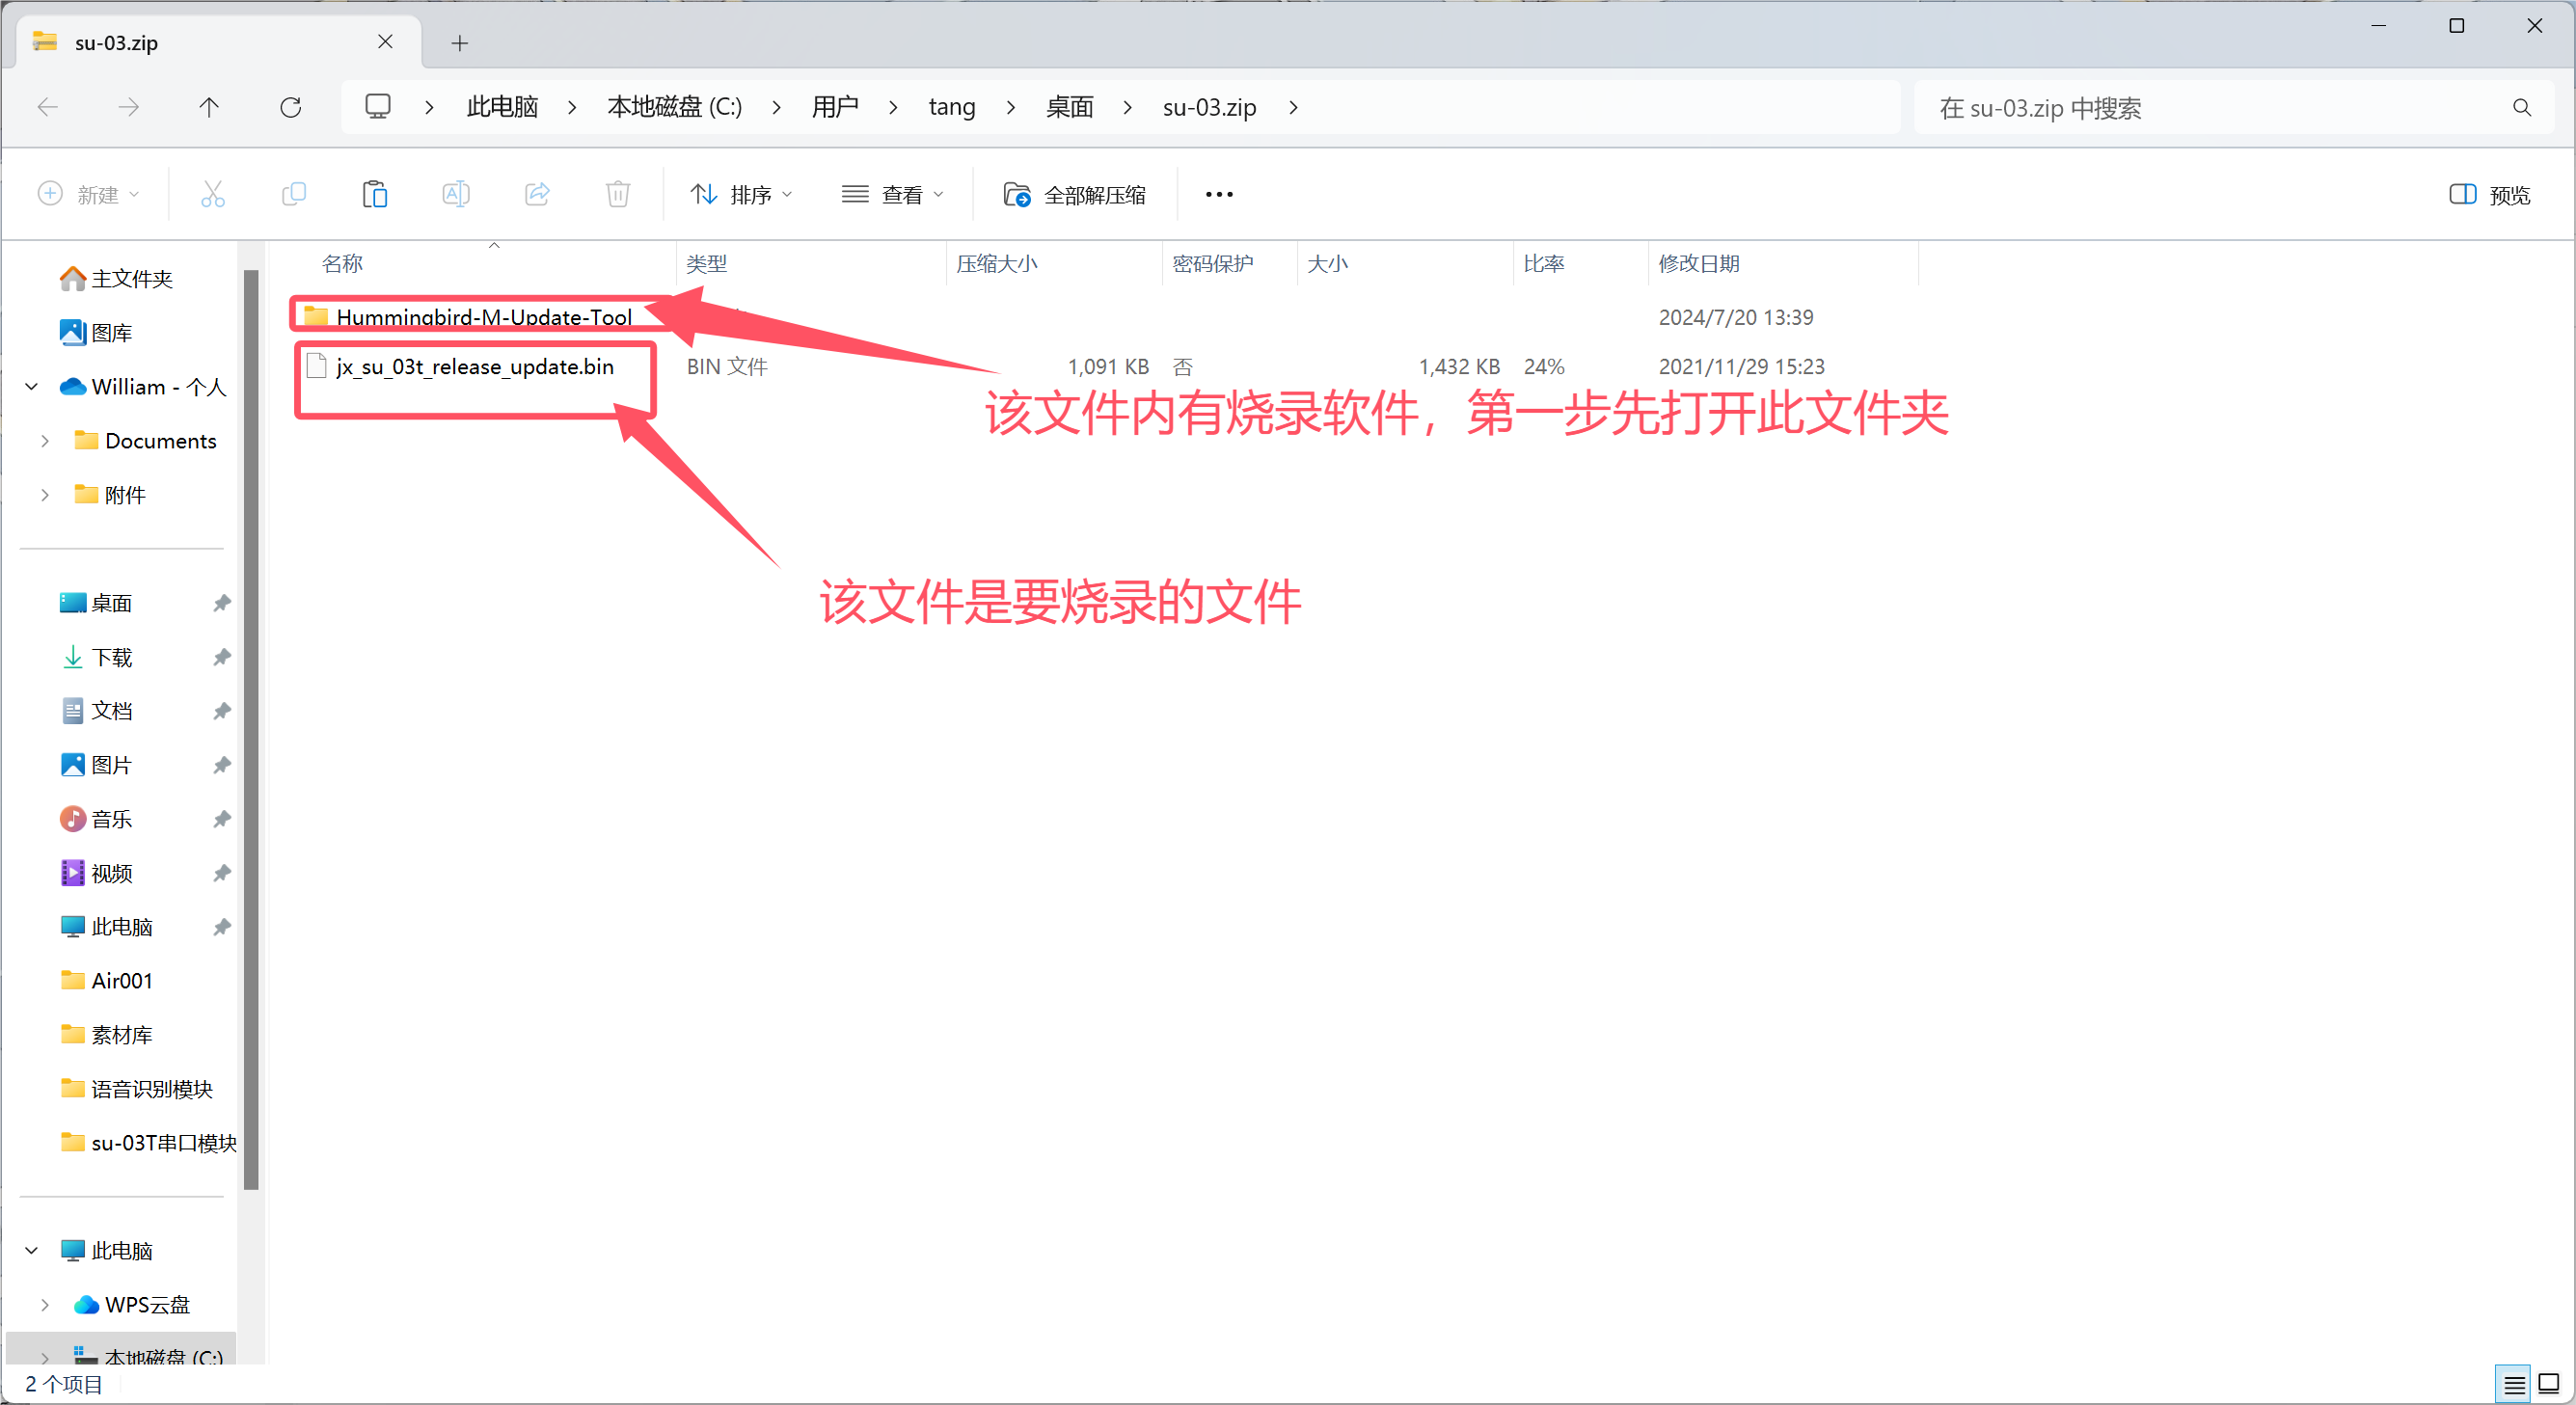This screenshot has height=1405, width=2576.
Task: Expand the Documents tree node
Action: [45, 441]
